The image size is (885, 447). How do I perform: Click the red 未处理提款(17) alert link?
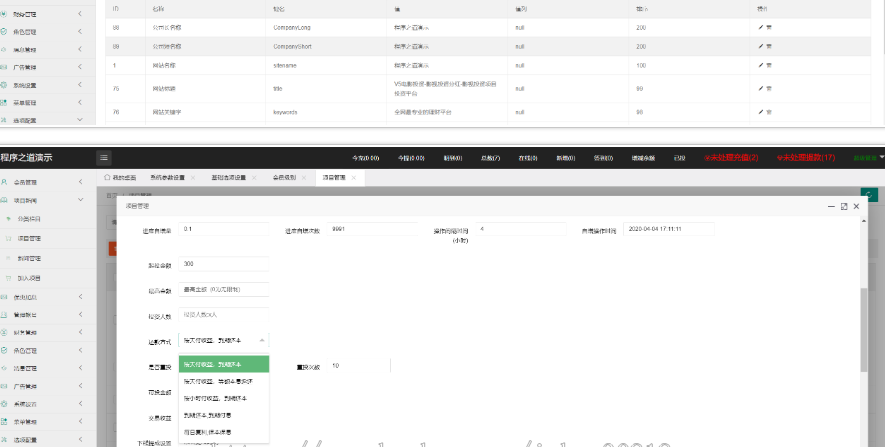coord(806,158)
